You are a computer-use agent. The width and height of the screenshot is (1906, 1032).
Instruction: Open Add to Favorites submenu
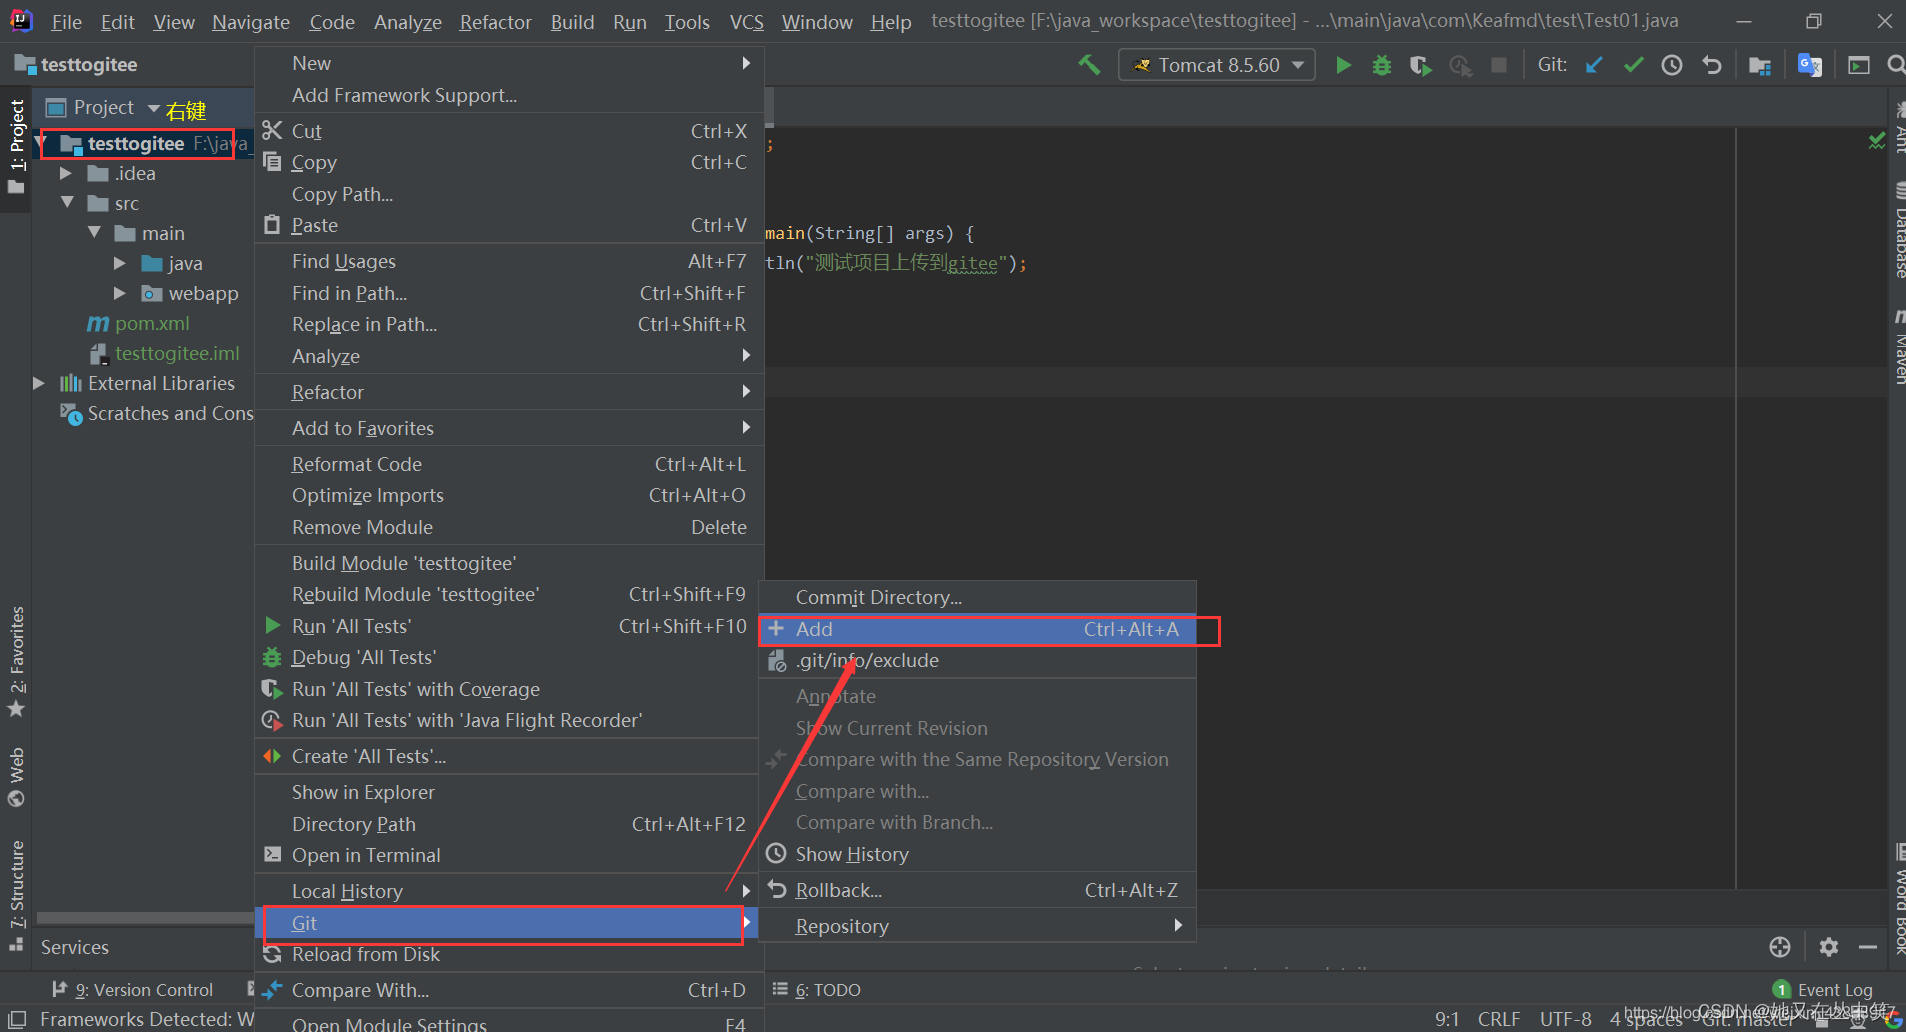pyautogui.click(x=510, y=428)
